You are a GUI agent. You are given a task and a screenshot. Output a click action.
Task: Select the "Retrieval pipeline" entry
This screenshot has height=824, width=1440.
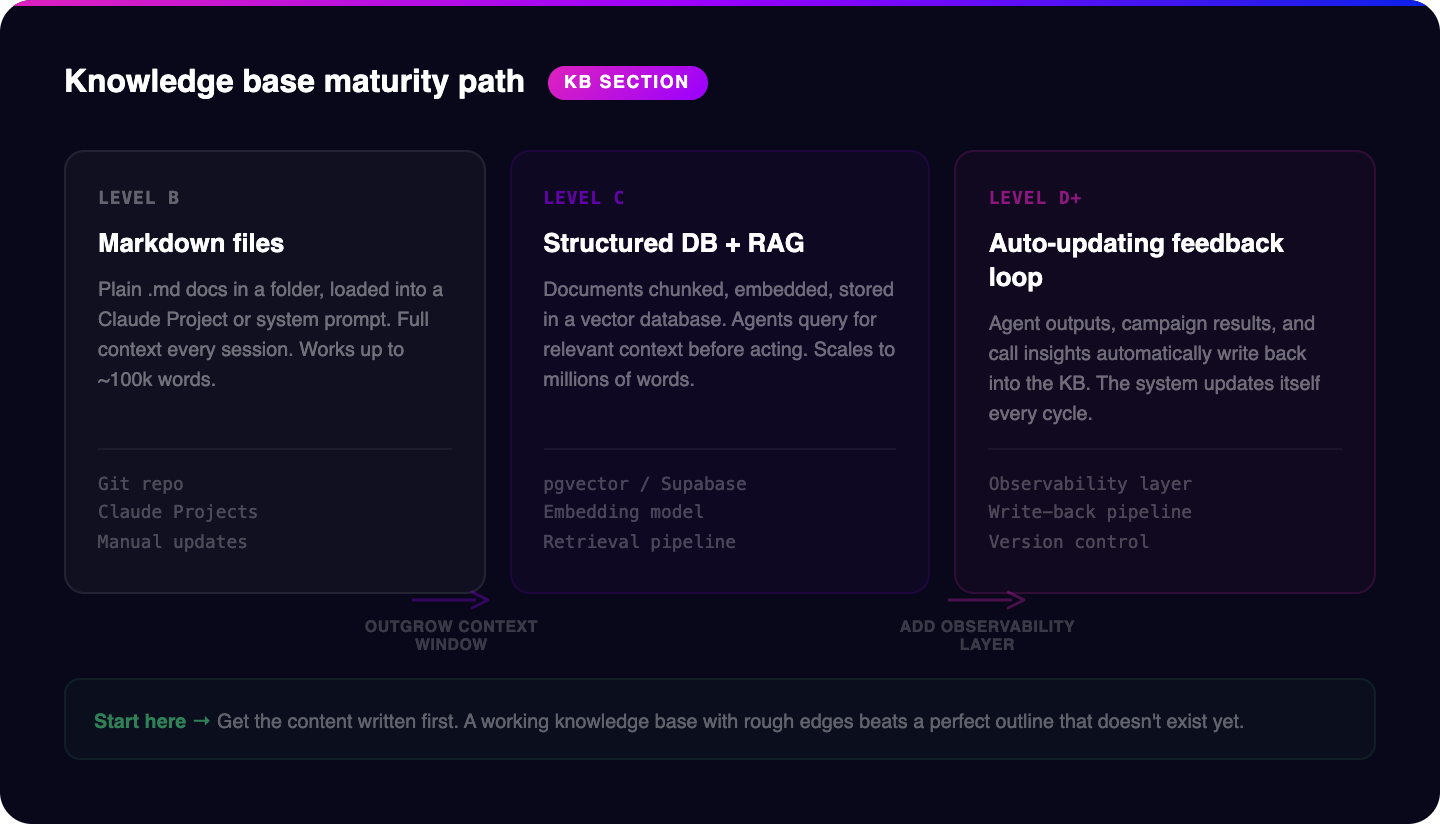pyautogui.click(x=640, y=542)
